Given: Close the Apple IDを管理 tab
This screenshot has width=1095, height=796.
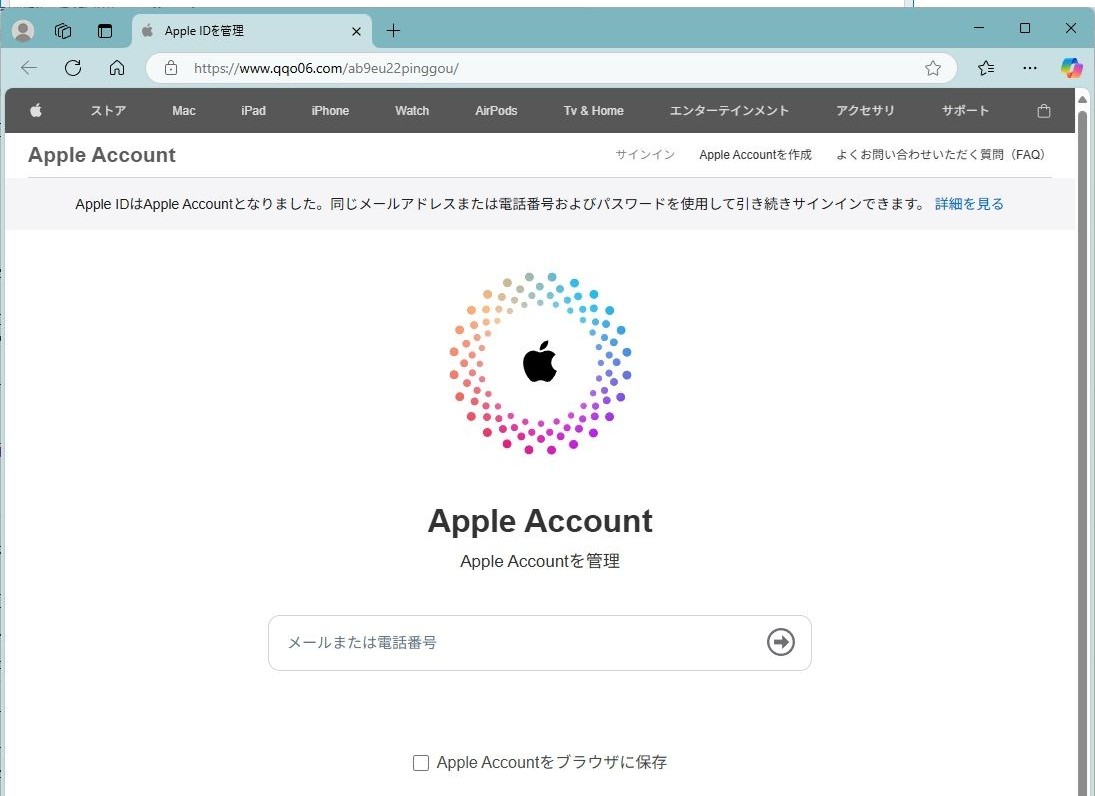Looking at the screenshot, I should click(356, 31).
